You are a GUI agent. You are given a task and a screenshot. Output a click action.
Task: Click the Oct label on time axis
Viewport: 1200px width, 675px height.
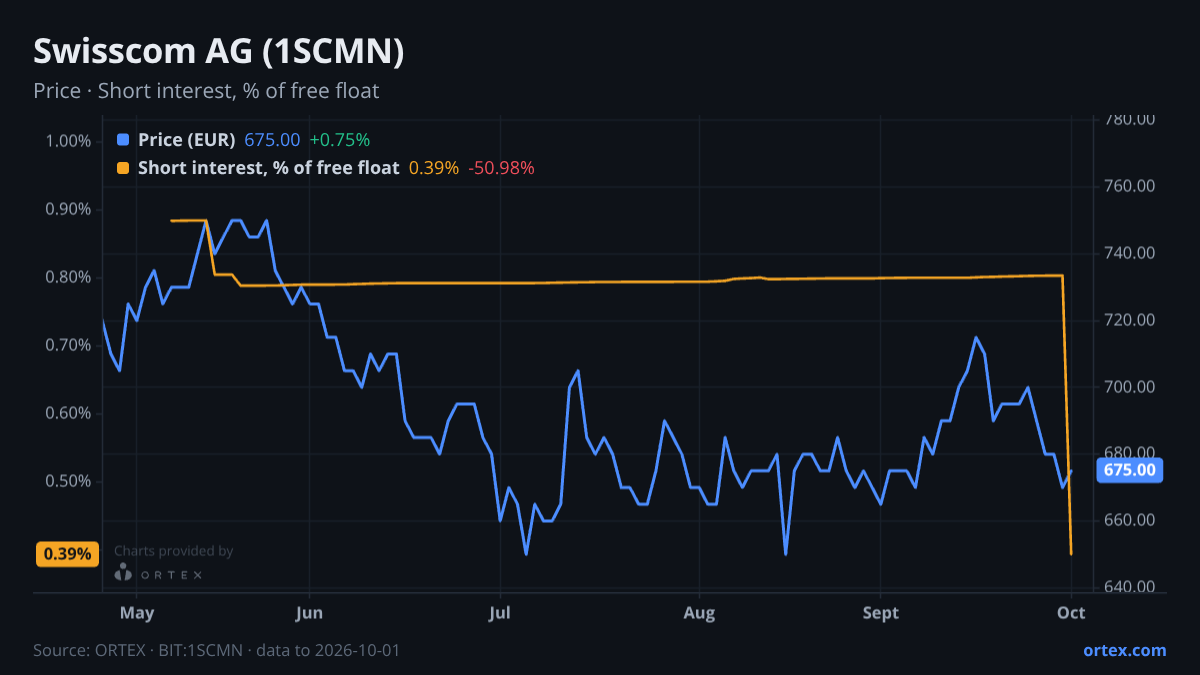coord(1071,613)
